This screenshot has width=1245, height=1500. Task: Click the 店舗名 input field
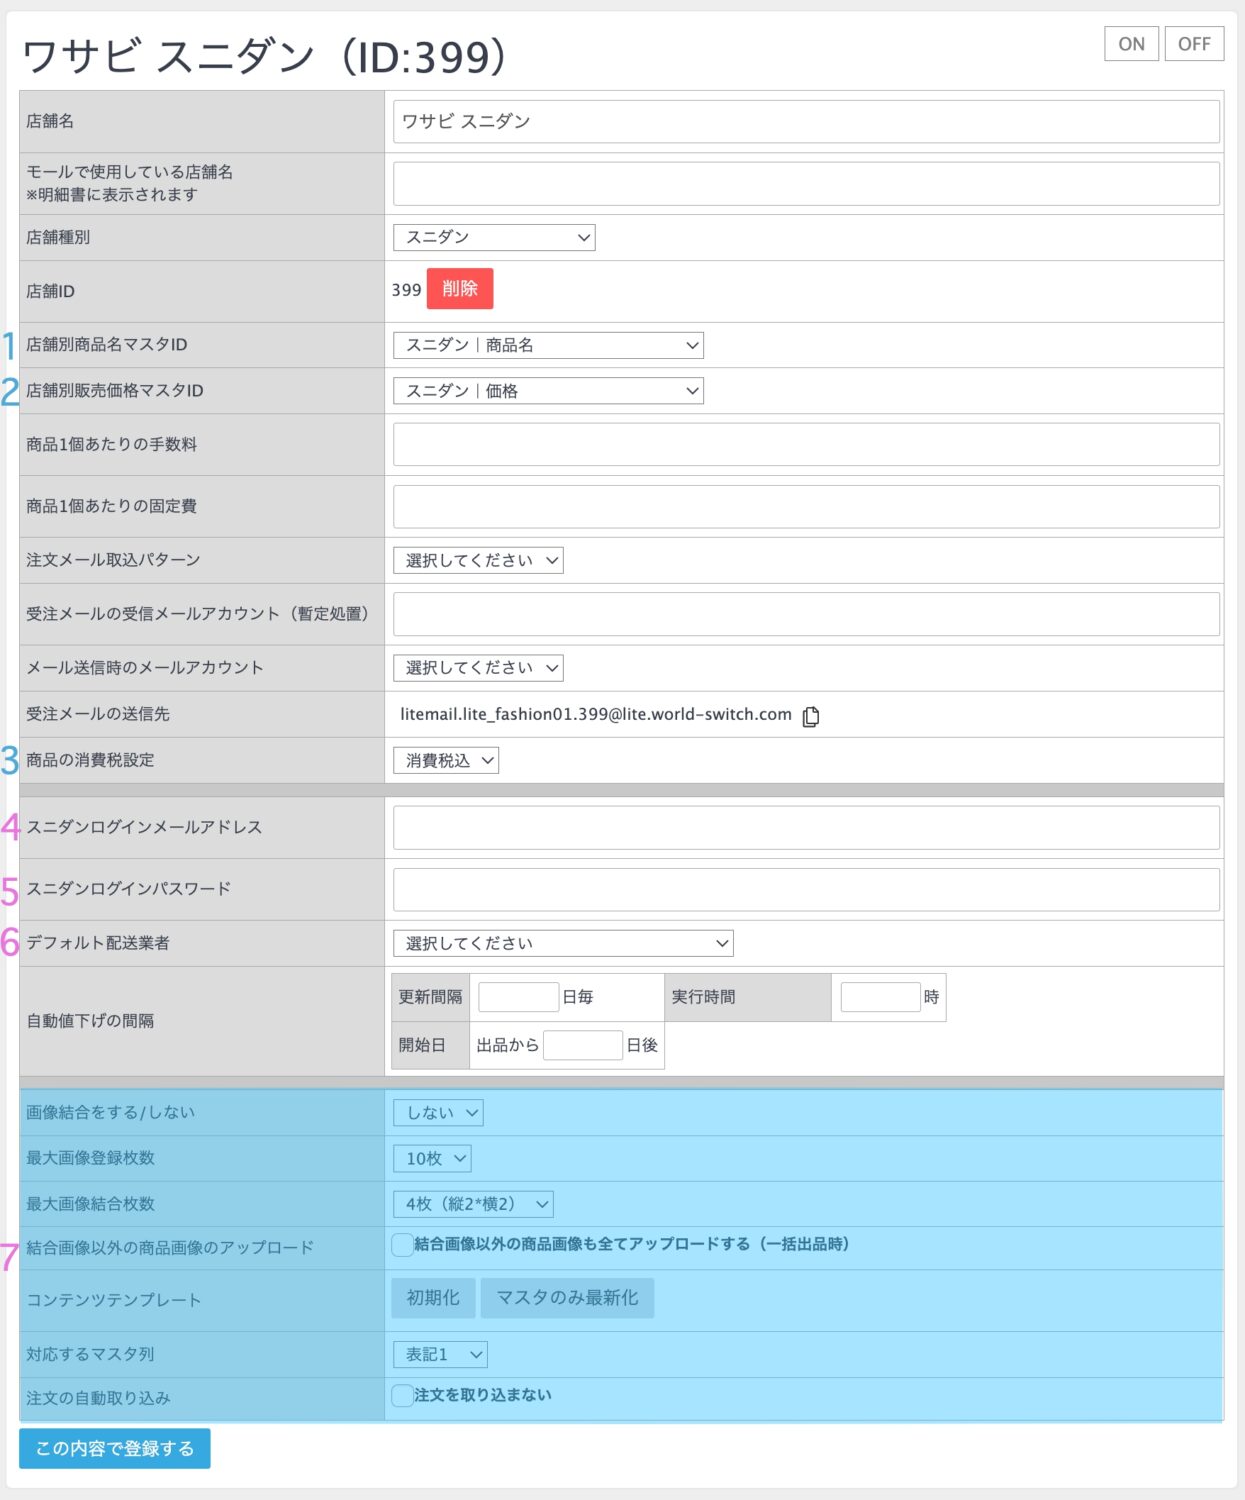[x=806, y=121]
